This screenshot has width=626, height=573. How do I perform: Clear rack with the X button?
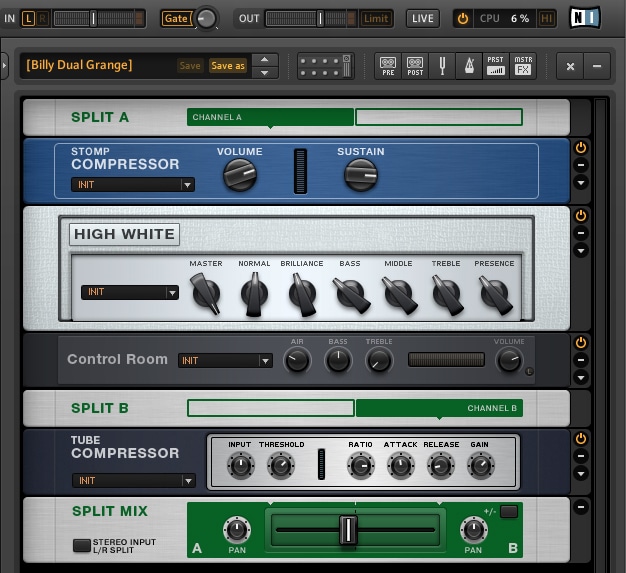(570, 66)
